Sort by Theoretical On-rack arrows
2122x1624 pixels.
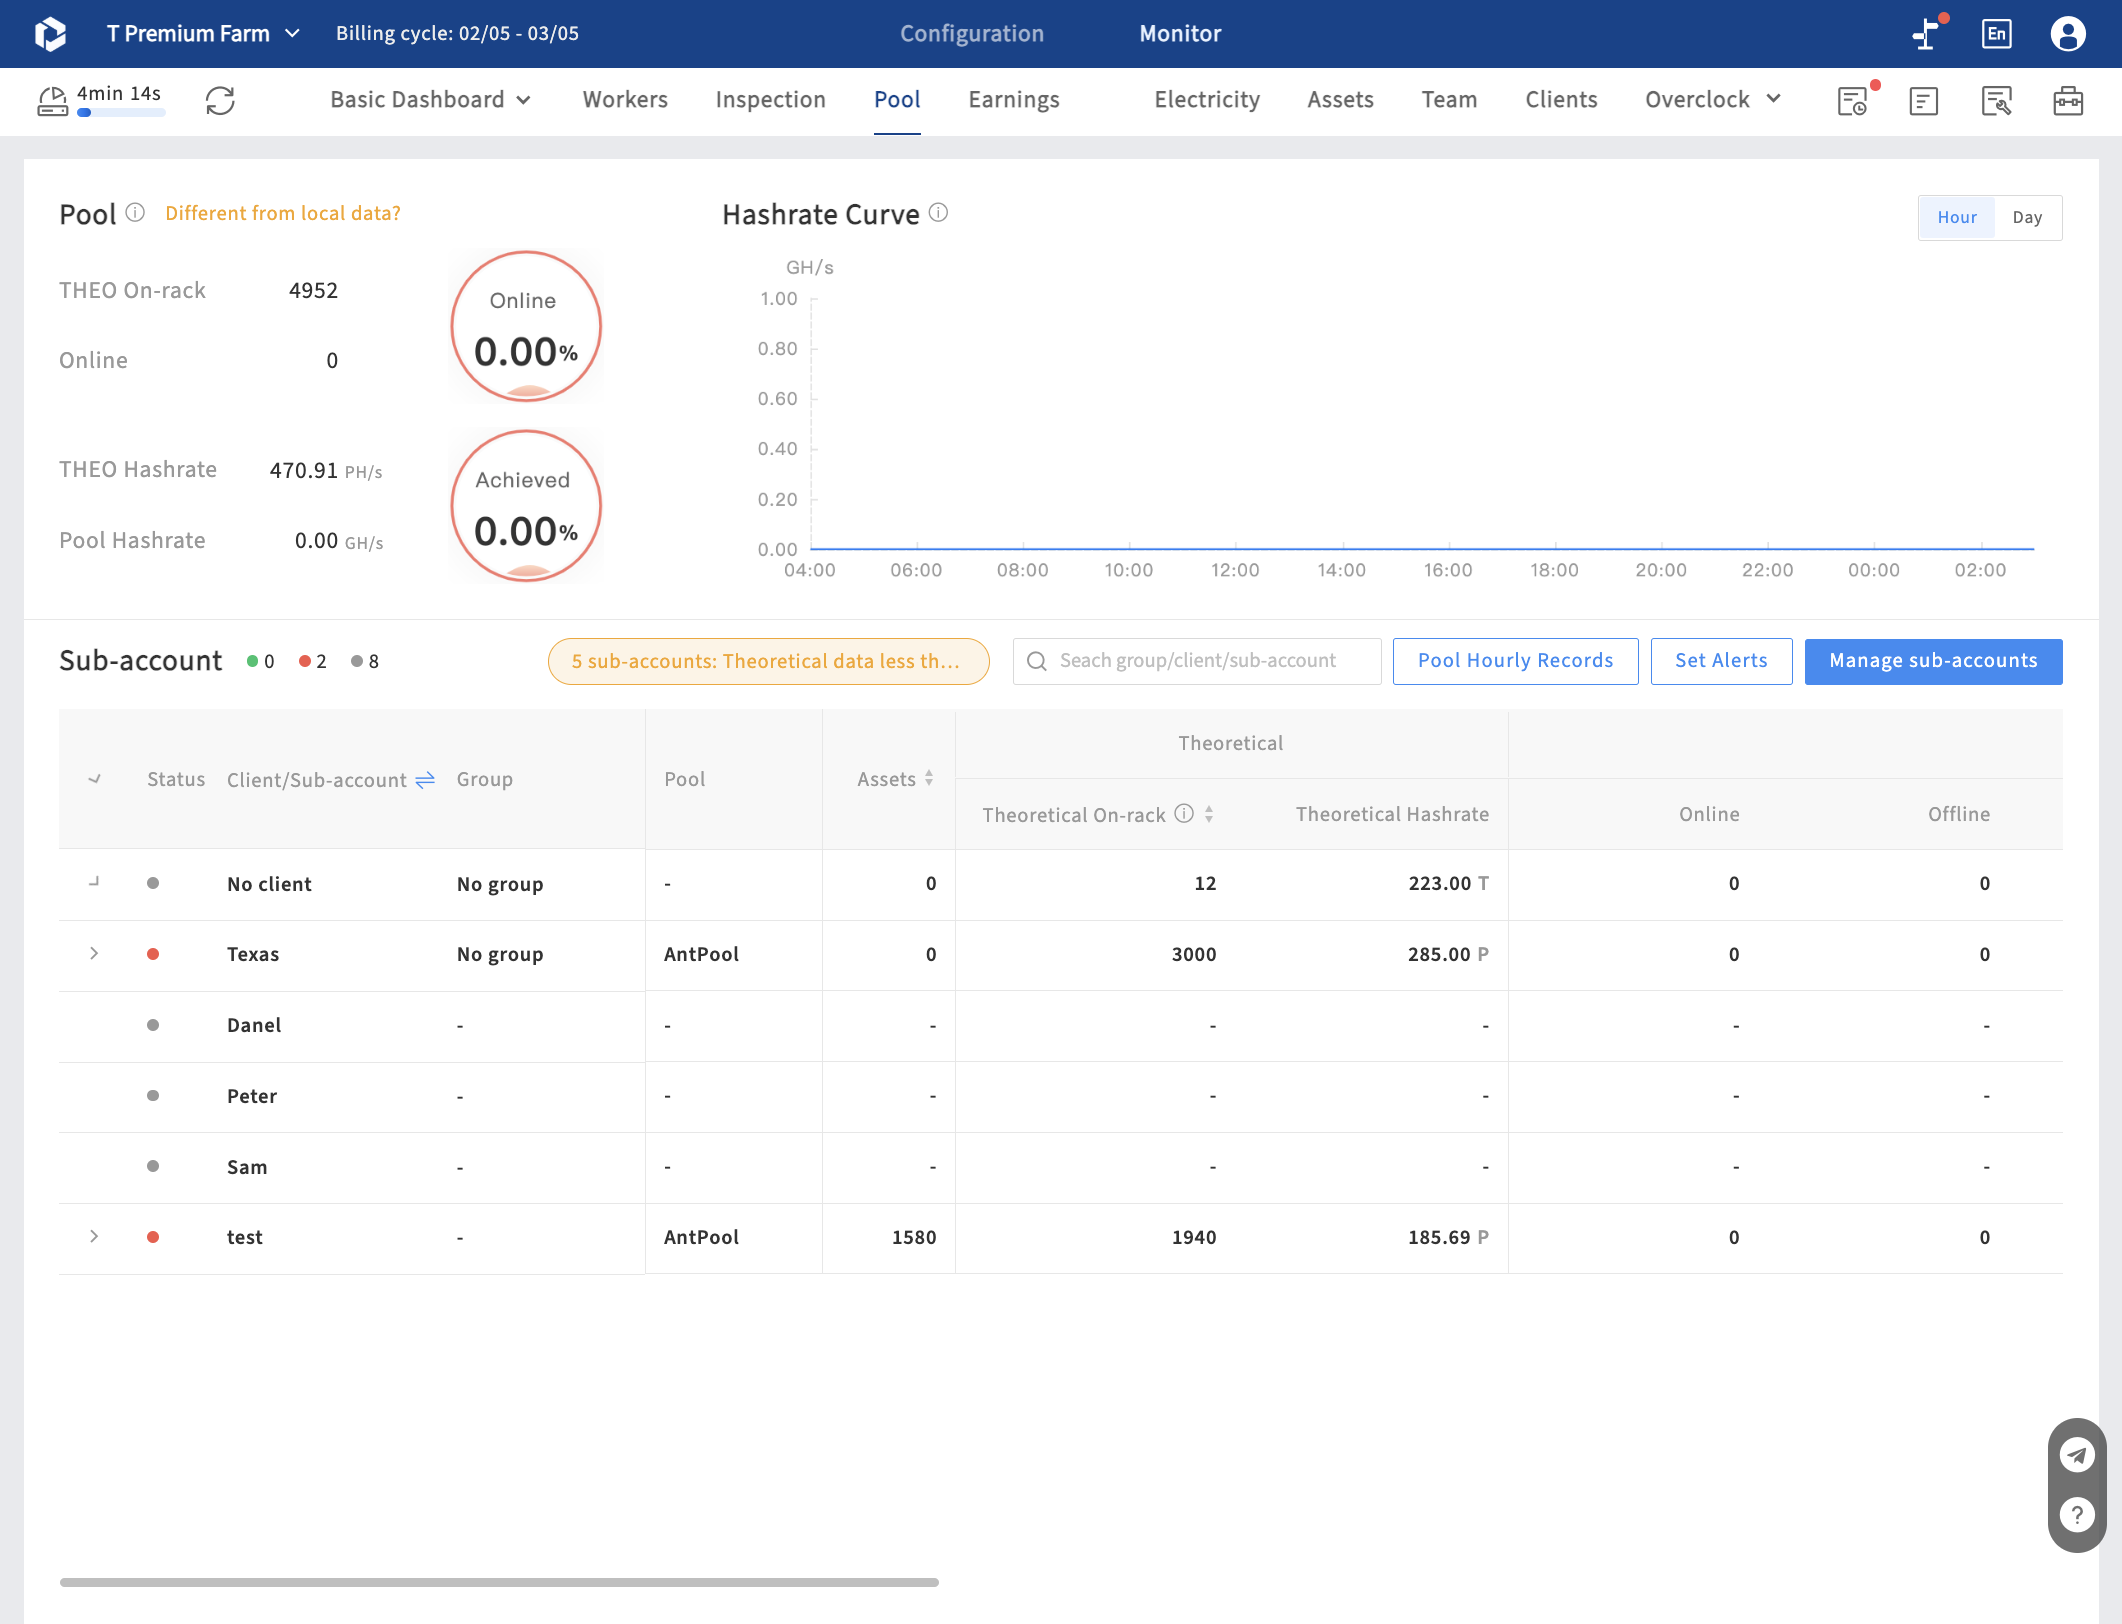1209,814
